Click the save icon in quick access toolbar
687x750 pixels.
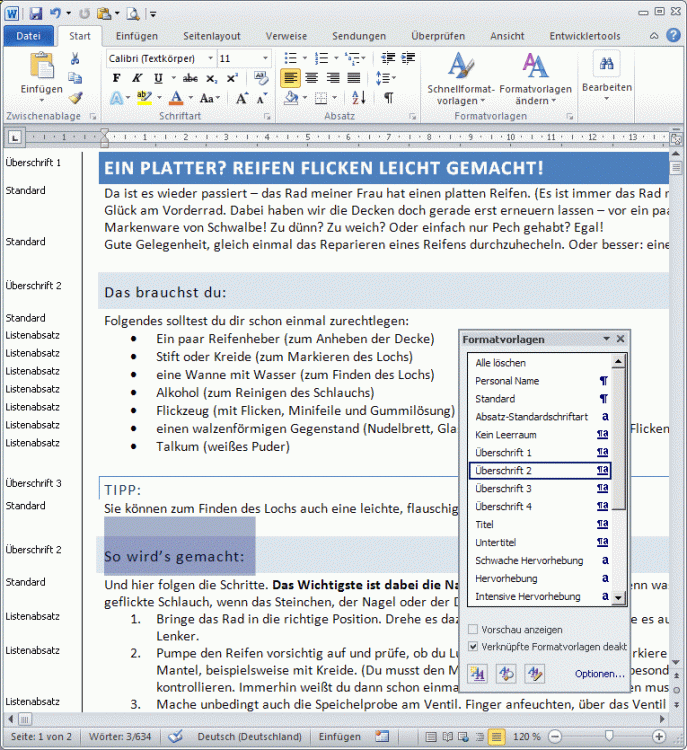[36, 13]
